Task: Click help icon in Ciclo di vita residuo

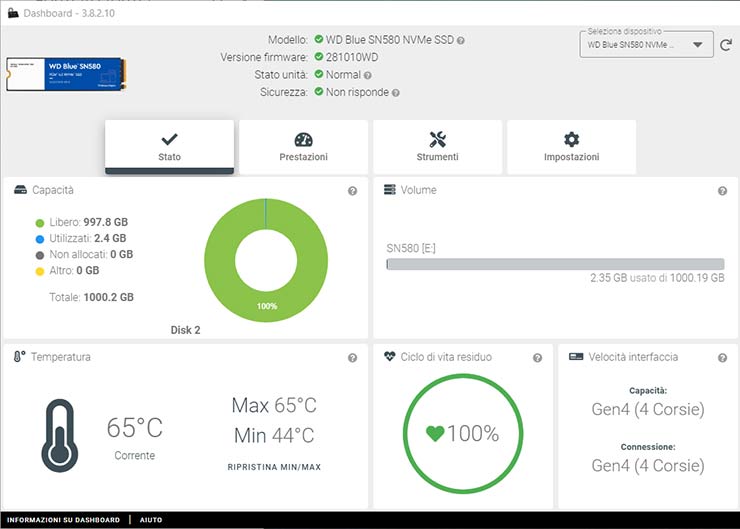Action: tap(537, 358)
